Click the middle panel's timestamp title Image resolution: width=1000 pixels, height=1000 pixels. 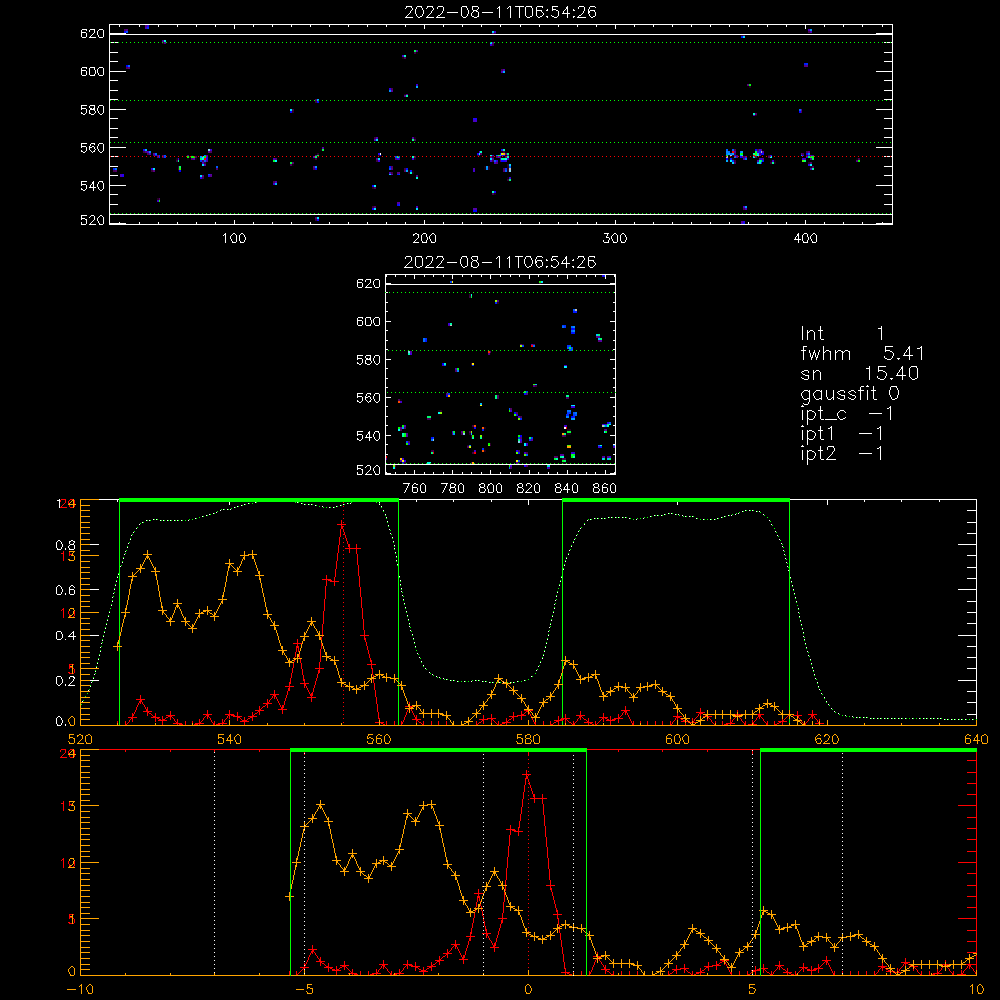click(x=500, y=262)
